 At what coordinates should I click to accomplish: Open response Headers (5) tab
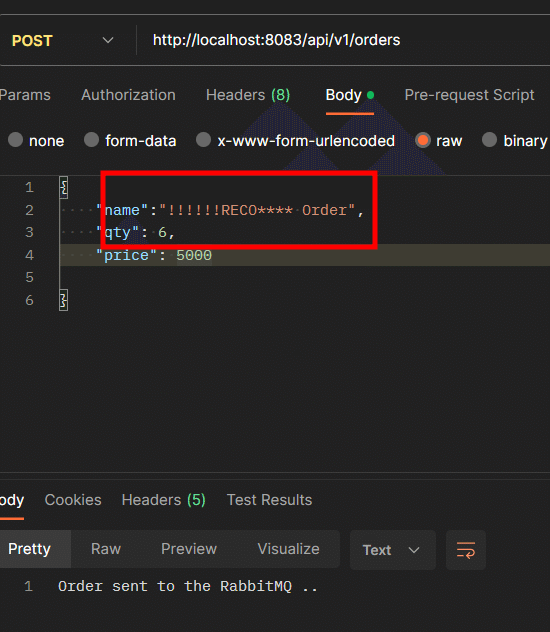[164, 500]
